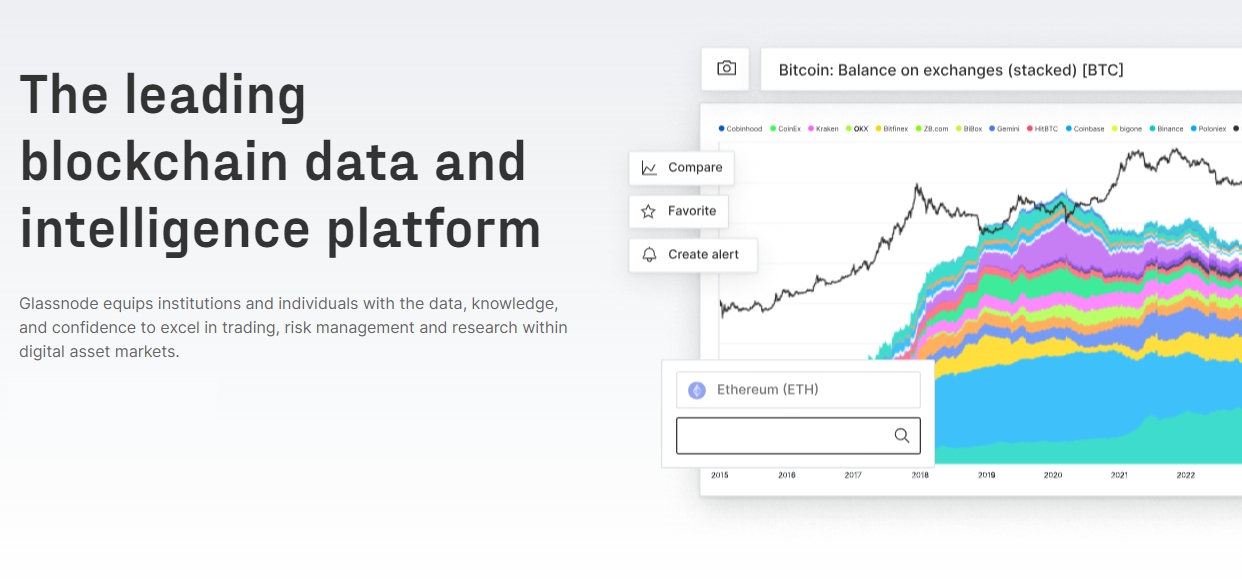The width and height of the screenshot is (1242, 580).
Task: Open the Ethereum (ETH) asset selector
Action: tap(798, 390)
